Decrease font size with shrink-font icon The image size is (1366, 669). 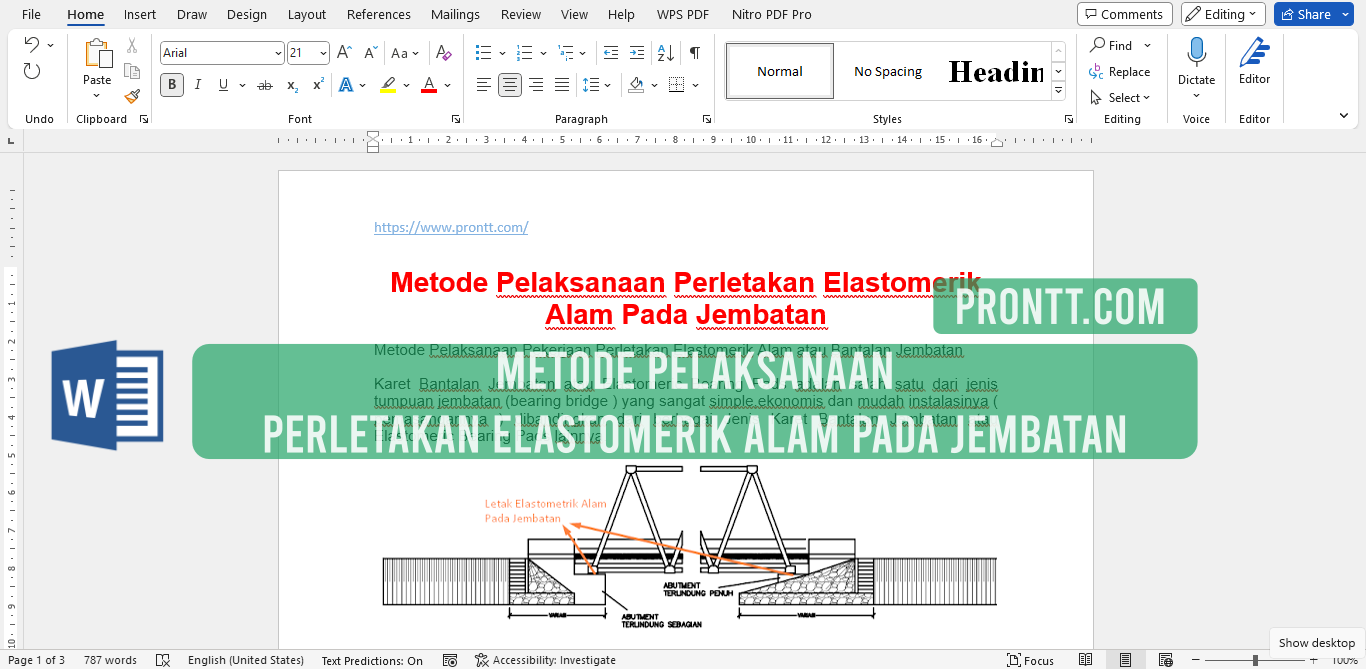click(x=370, y=53)
